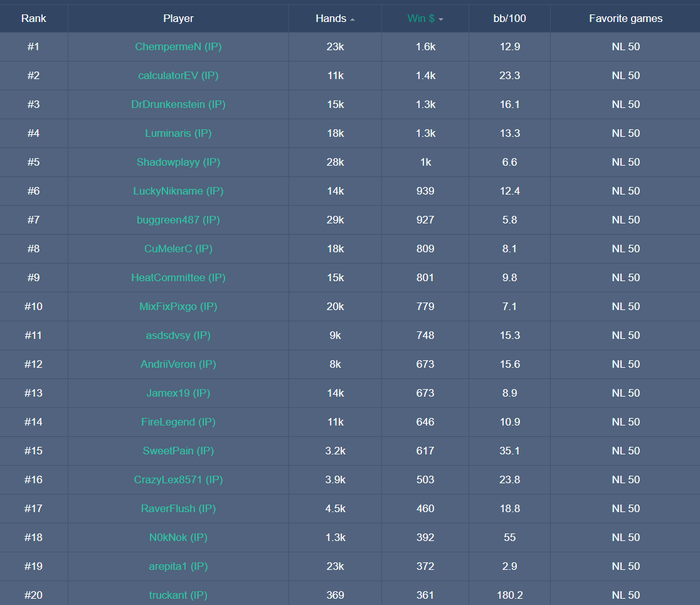The image size is (700, 605).
Task: Select the 369 hands value for truckant
Action: [x=335, y=595]
